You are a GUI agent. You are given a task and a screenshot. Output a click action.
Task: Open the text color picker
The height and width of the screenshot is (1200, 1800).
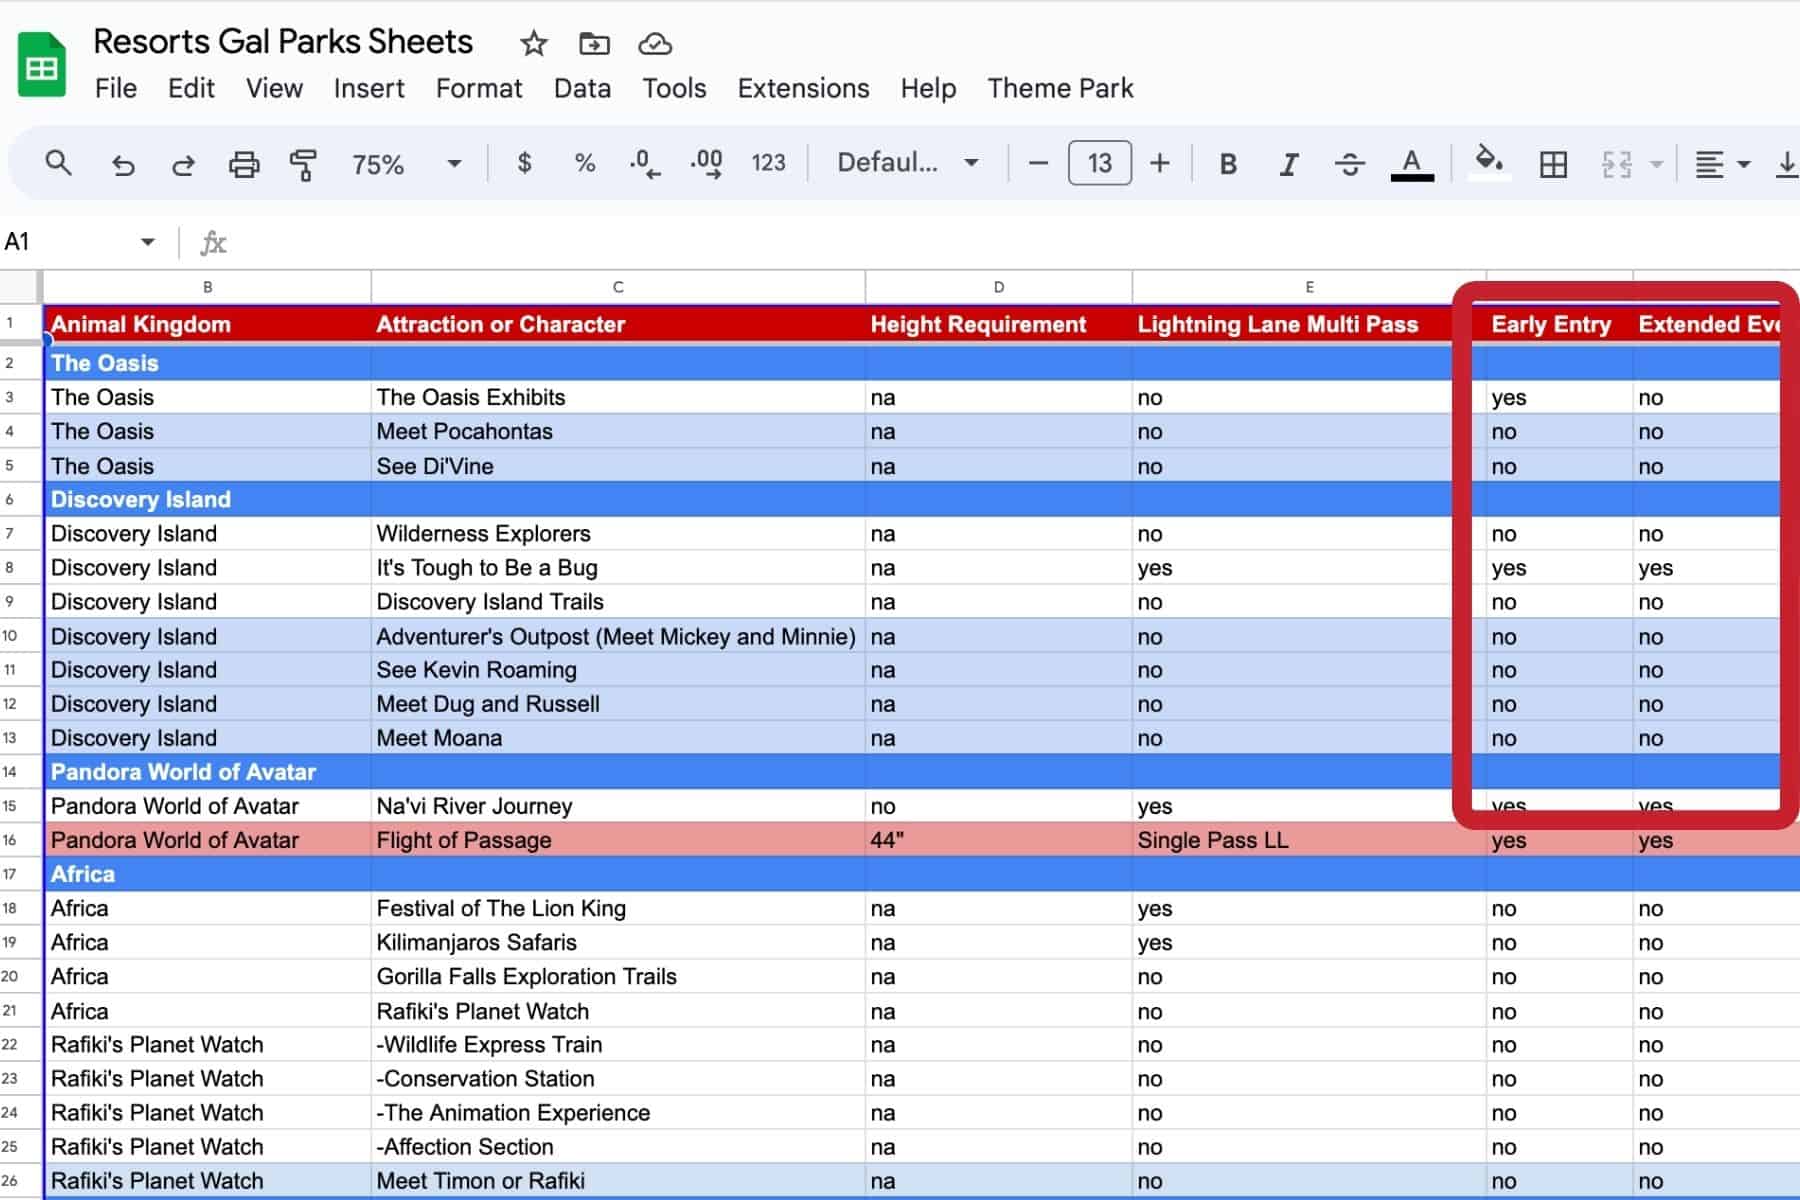click(x=1412, y=164)
